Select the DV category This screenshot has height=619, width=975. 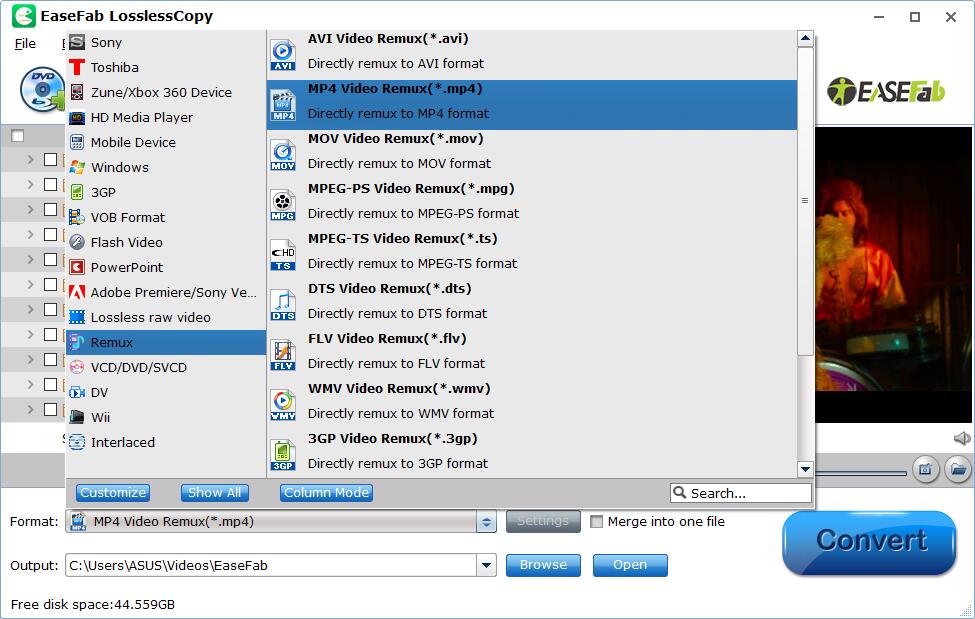pyautogui.click(x=166, y=392)
